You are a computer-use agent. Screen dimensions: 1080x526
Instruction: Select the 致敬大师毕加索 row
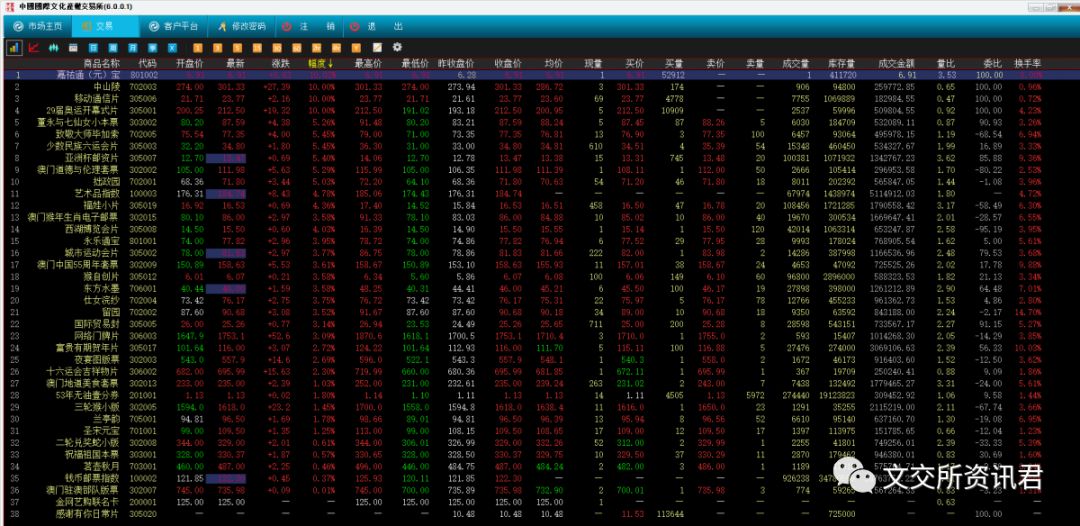[x=540, y=134]
